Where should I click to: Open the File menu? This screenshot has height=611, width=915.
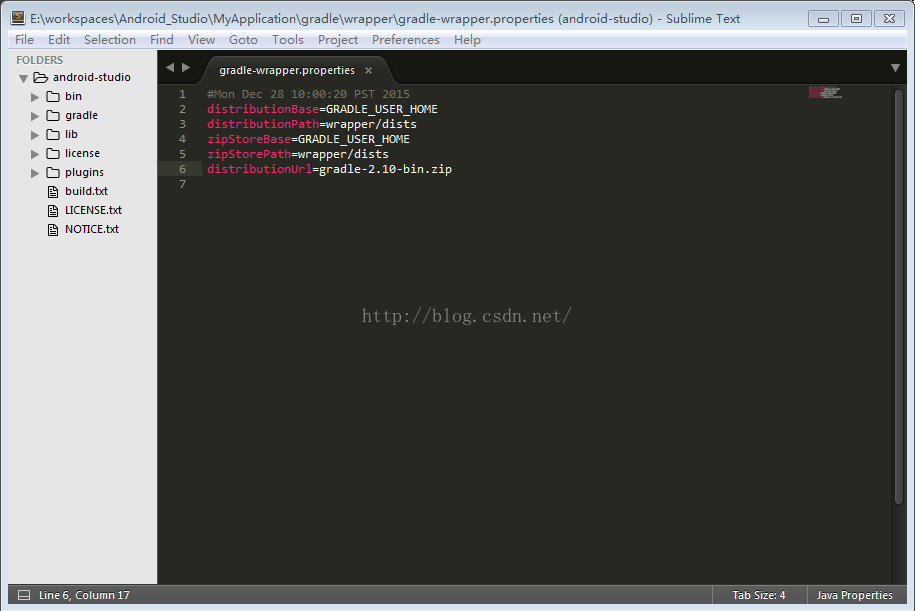(25, 40)
